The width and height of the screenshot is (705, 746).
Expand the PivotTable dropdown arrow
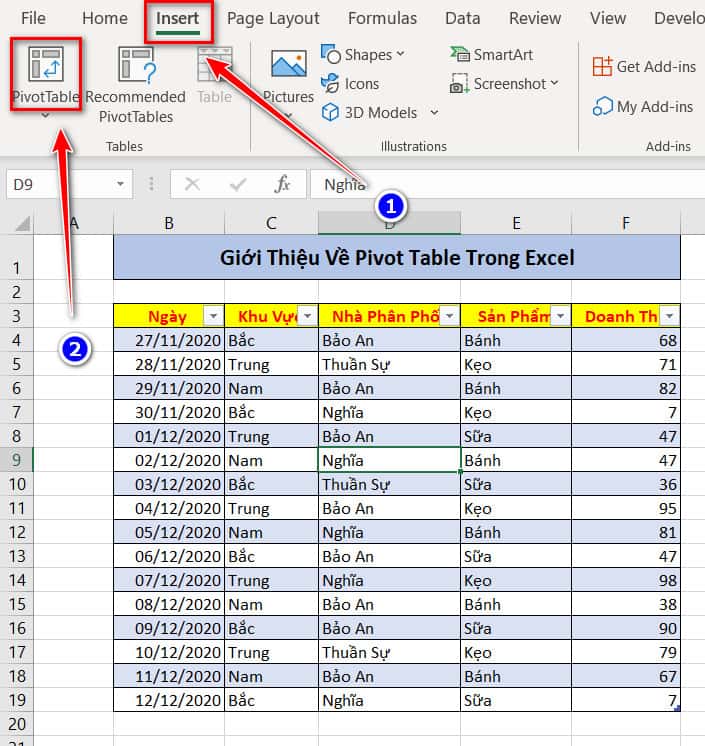tap(45, 116)
